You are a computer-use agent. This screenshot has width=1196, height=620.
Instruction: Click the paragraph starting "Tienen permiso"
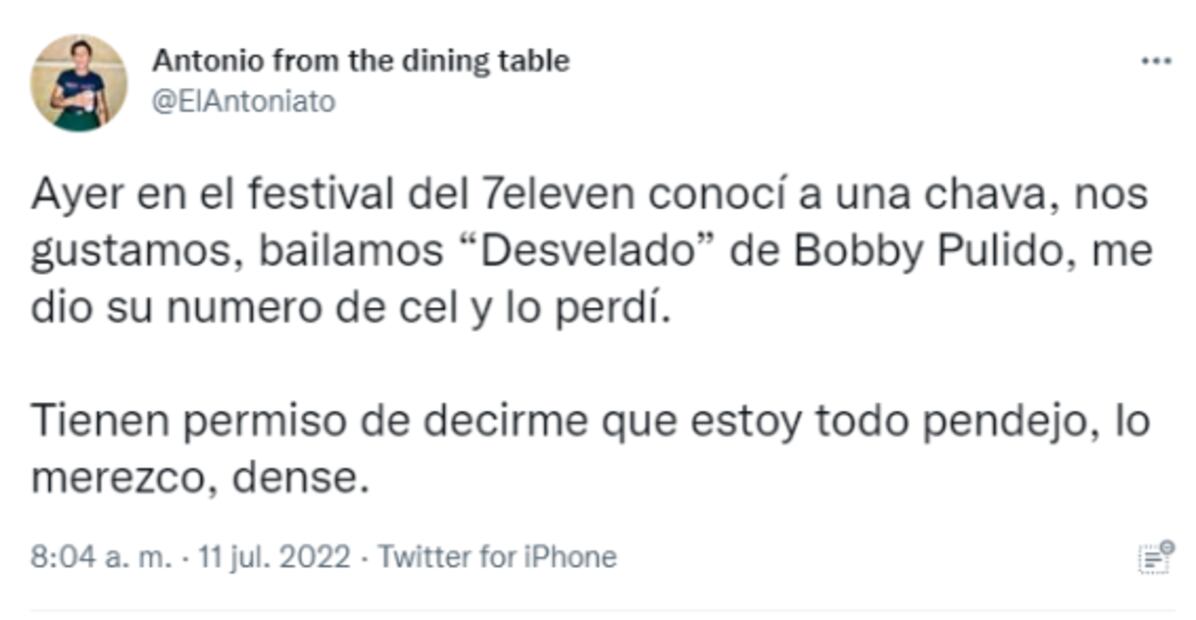click(x=590, y=423)
